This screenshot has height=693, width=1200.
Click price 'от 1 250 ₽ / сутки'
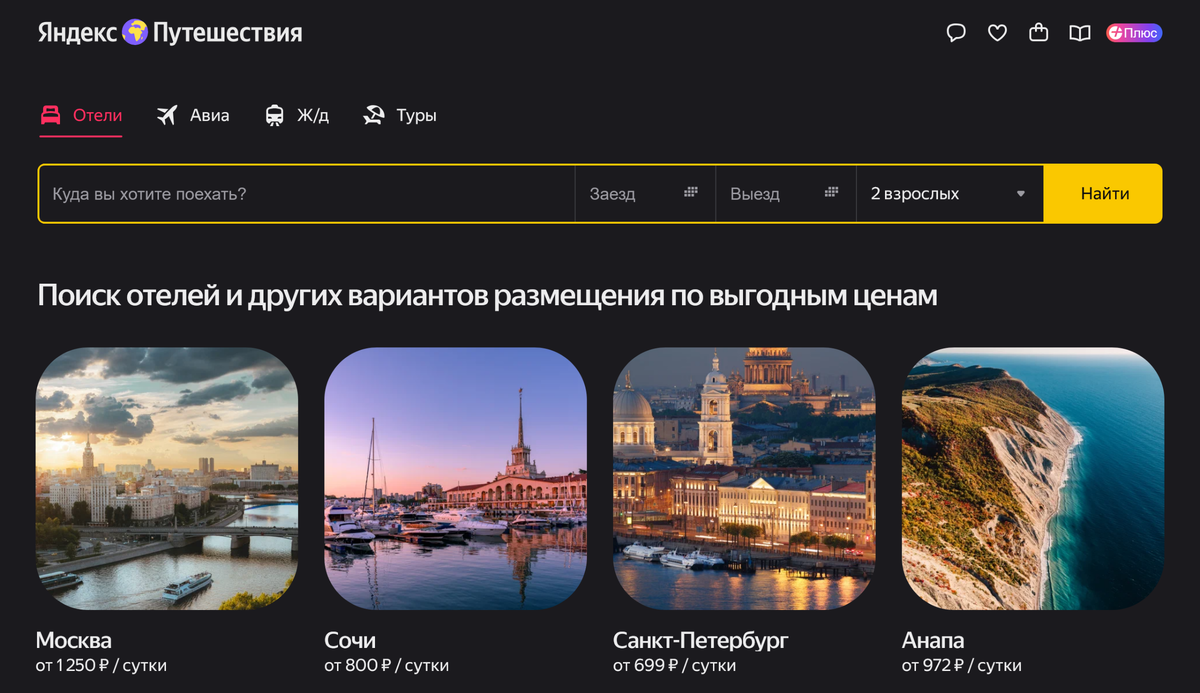[101, 665]
